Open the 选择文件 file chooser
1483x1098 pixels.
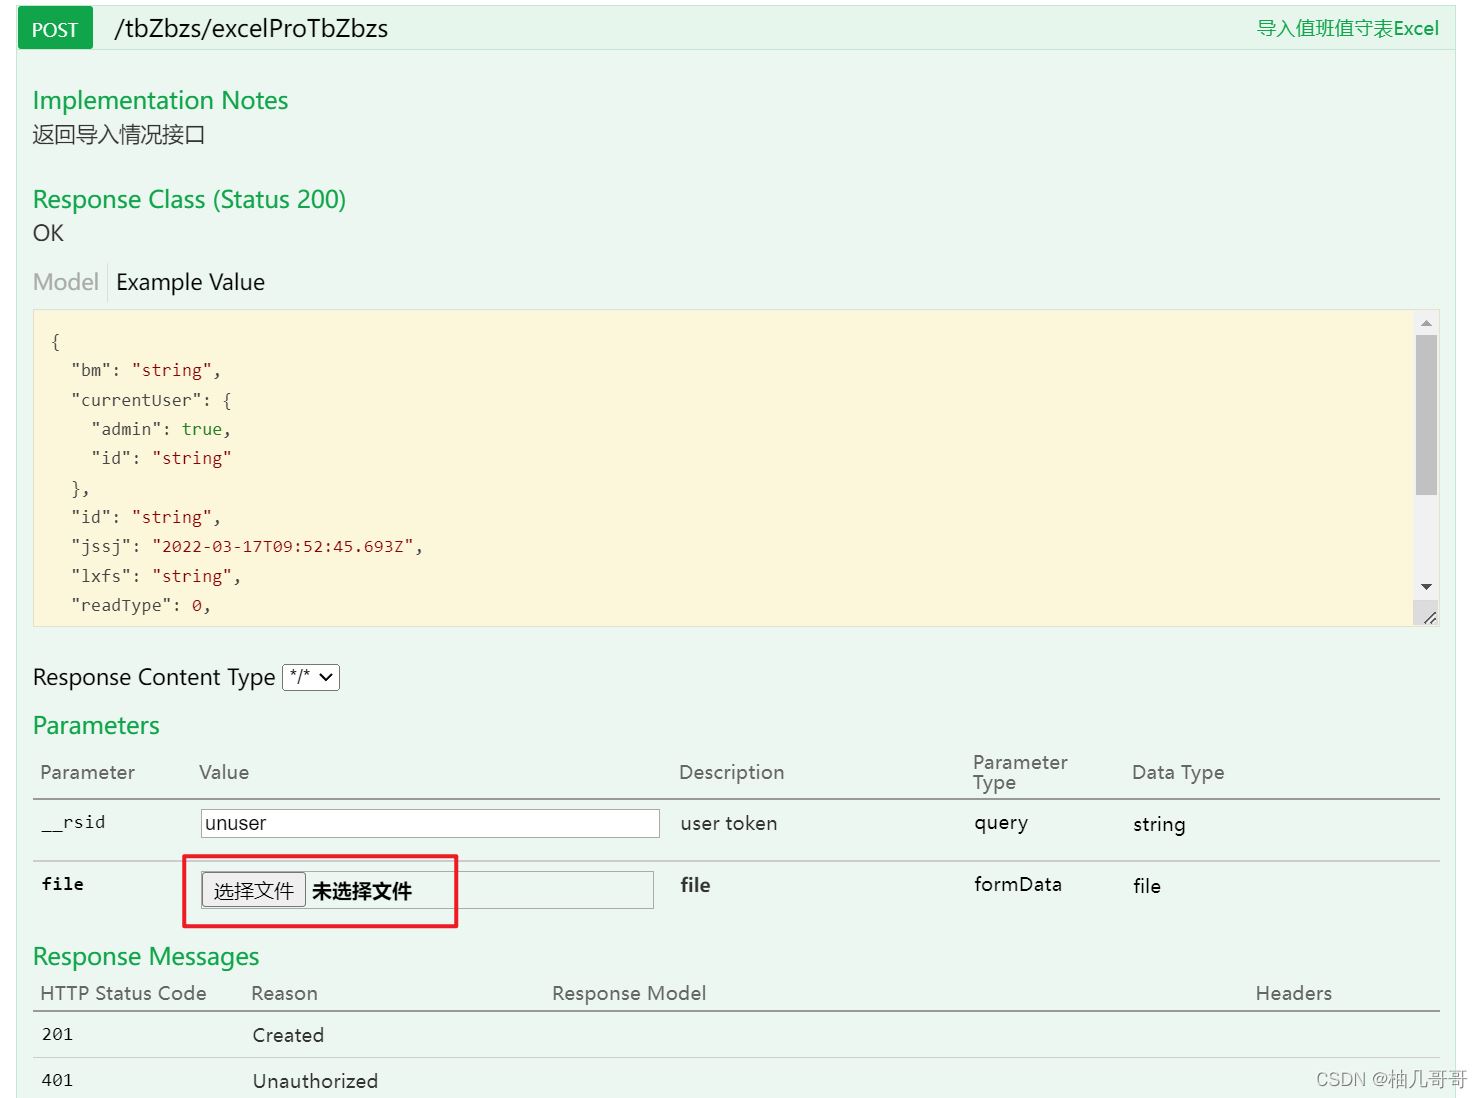(253, 889)
